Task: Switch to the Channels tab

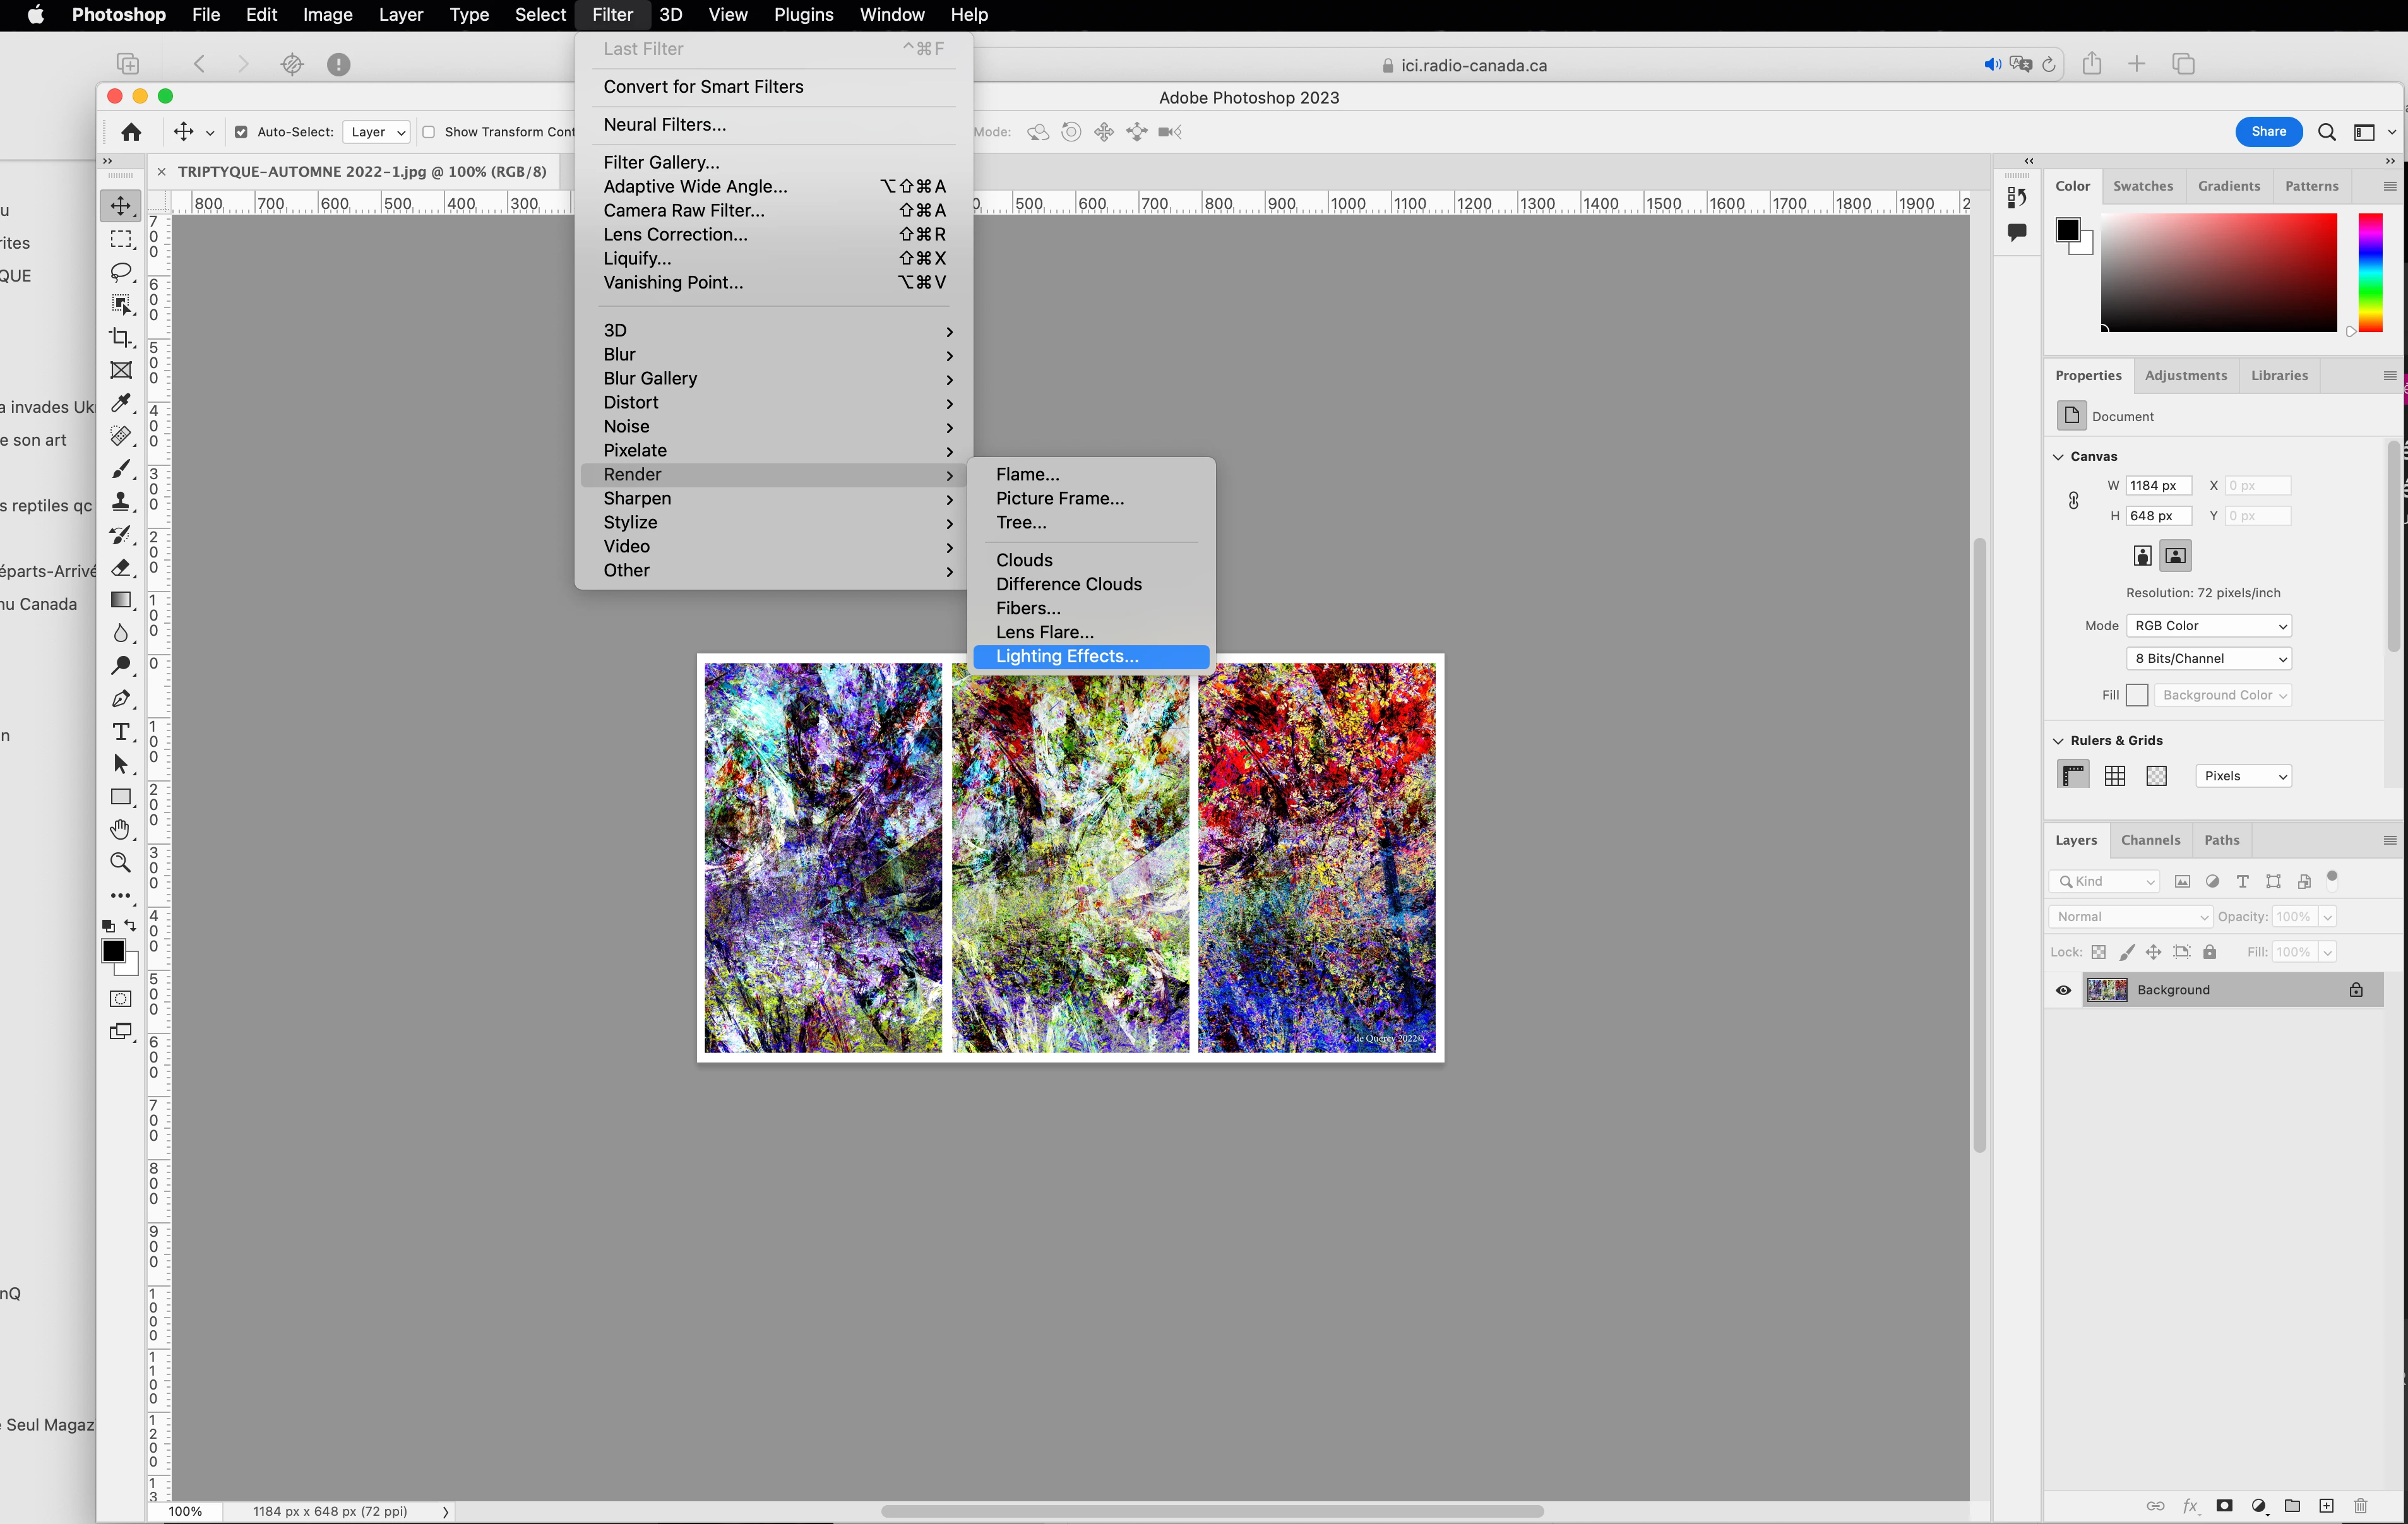Action: pyautogui.click(x=2150, y=840)
